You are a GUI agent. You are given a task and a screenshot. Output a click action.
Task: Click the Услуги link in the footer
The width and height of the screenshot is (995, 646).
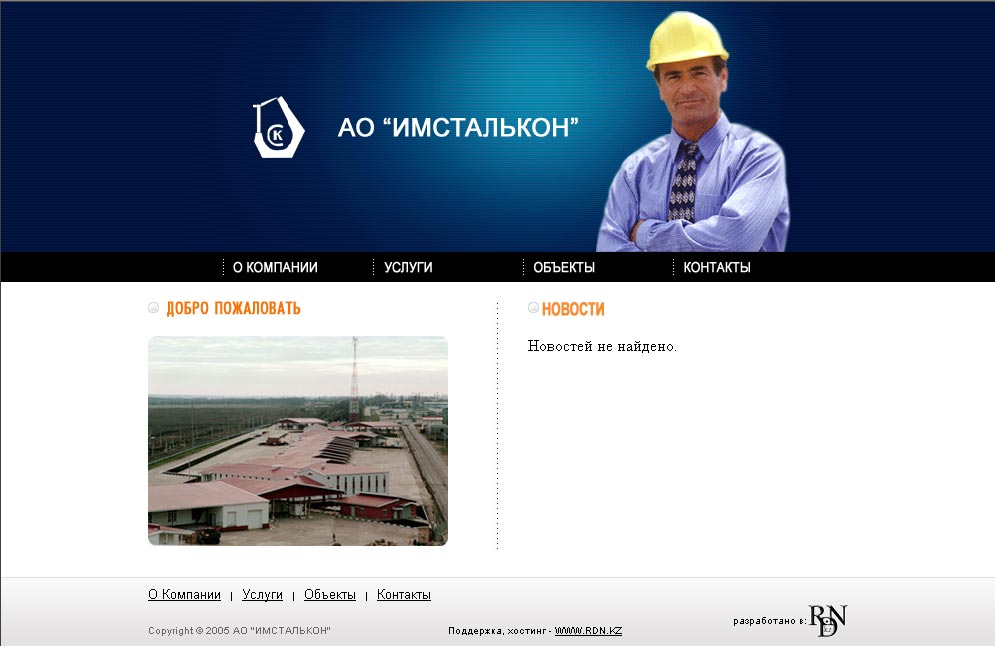[x=262, y=594]
